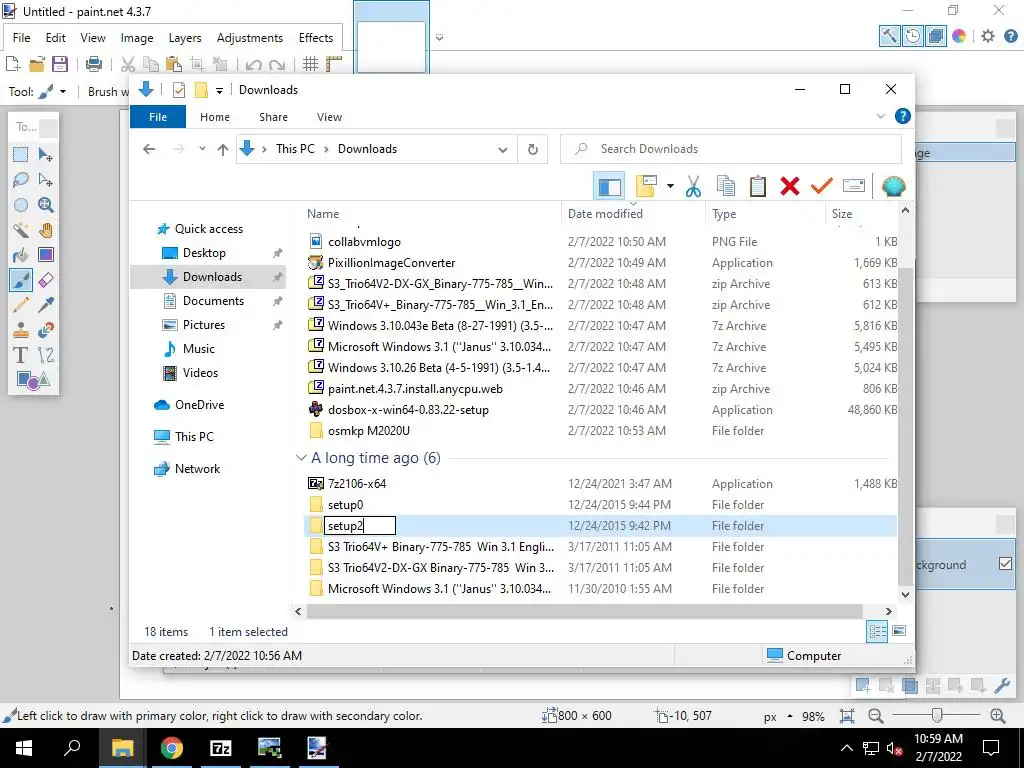Select the Line/Curve tool in paint.net

46,355
